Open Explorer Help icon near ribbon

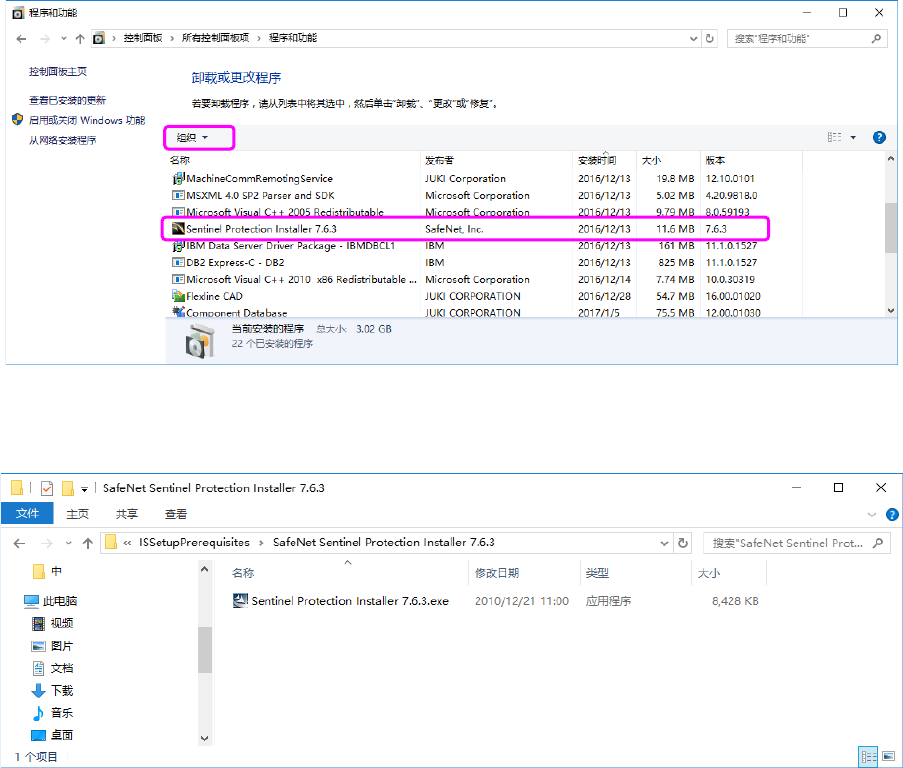pos(891,514)
